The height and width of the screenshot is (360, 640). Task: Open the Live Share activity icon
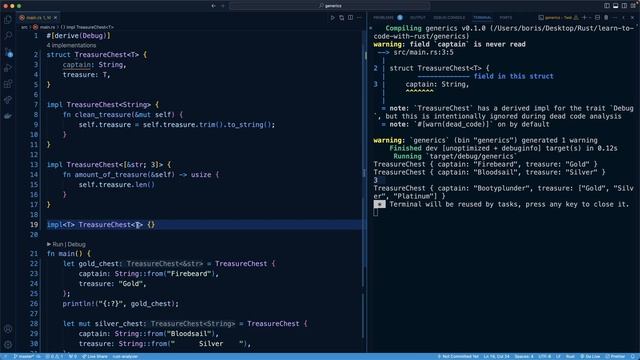[8, 100]
